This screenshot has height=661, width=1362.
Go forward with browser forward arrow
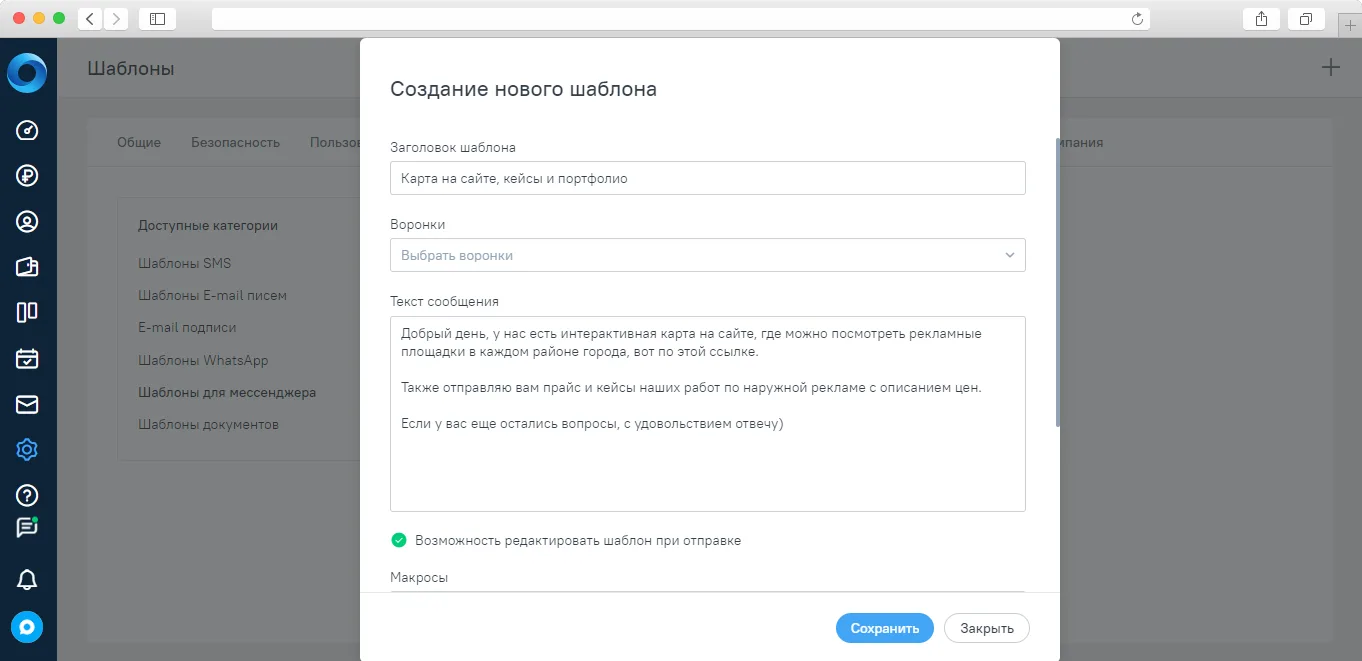point(116,18)
